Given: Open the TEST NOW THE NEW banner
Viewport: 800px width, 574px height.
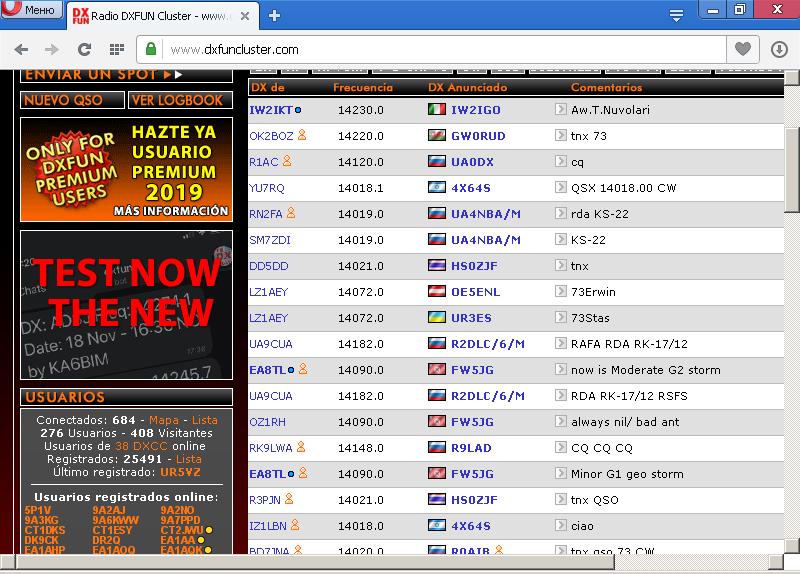Looking at the screenshot, I should coord(127,305).
